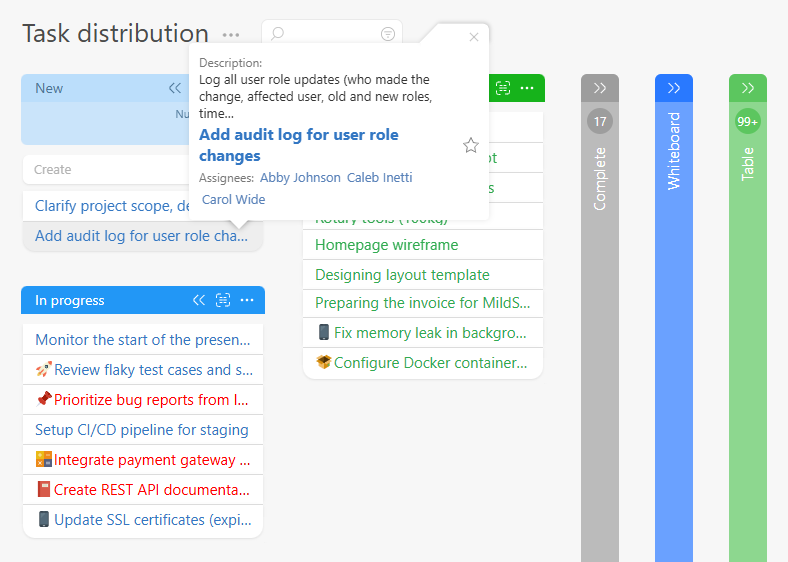Viewport: 788px width, 562px height.
Task: Expand the Table column
Action: point(748,88)
